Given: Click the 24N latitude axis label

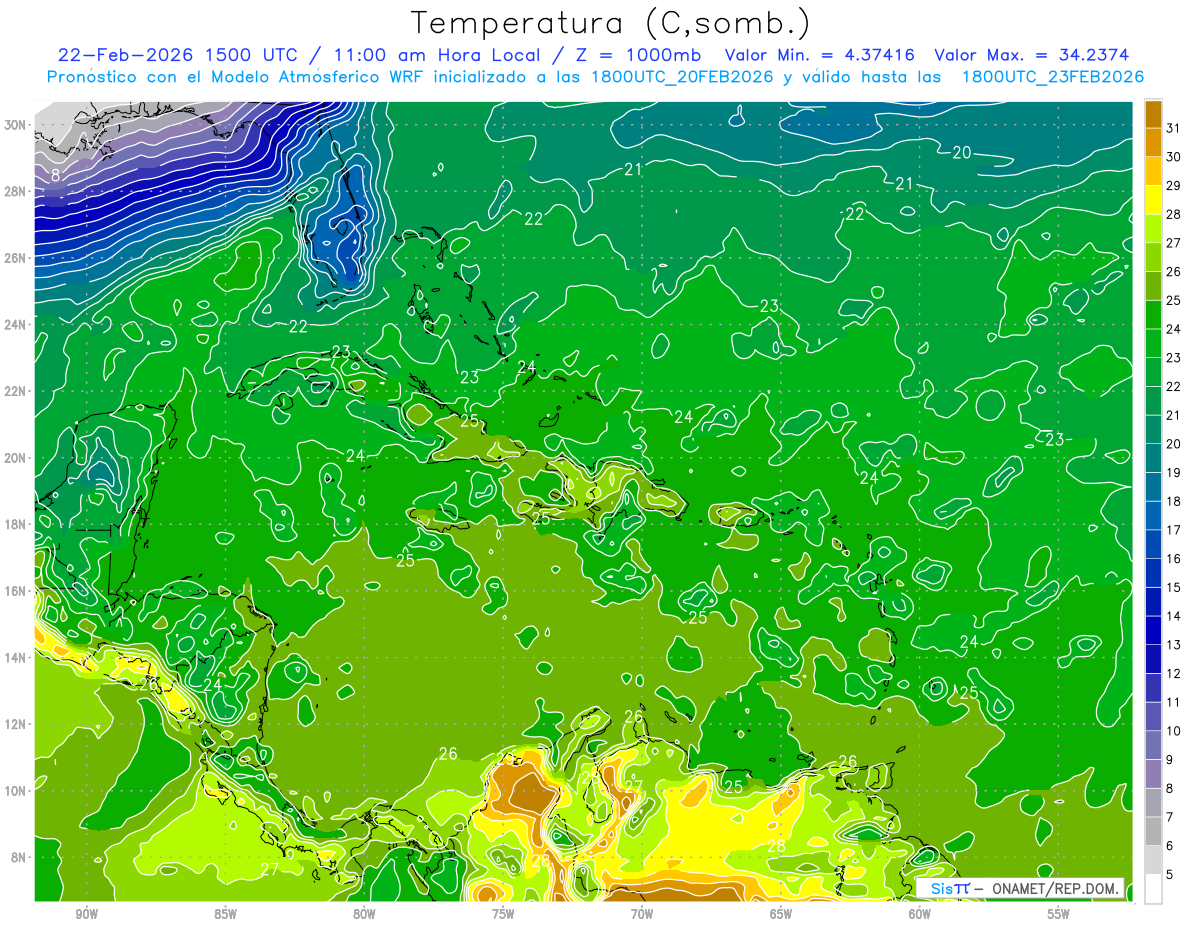Looking at the screenshot, I should pyautogui.click(x=16, y=324).
